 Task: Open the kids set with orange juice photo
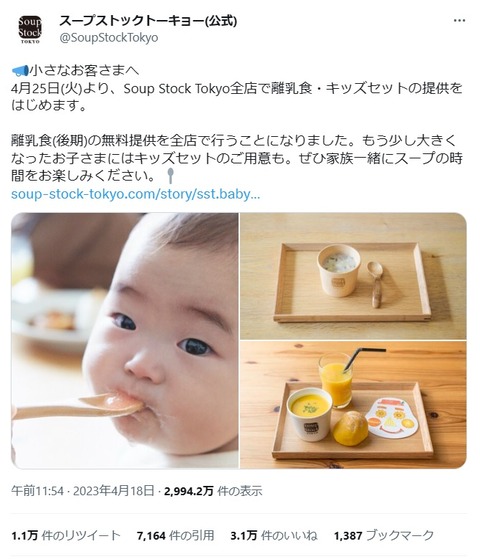pos(353,405)
